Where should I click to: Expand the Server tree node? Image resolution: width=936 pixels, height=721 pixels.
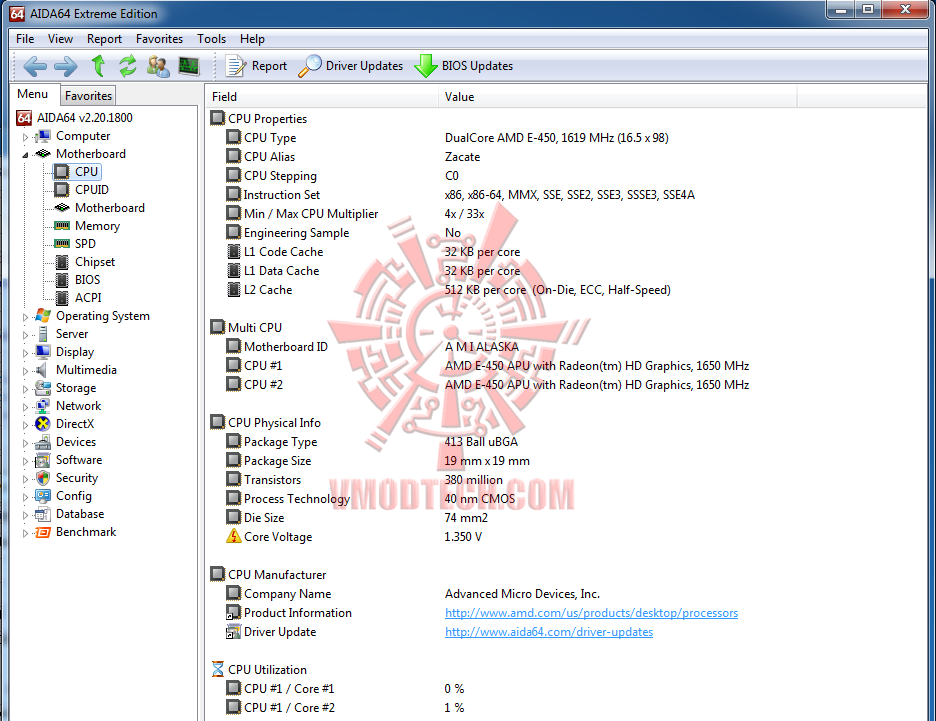click(25, 335)
